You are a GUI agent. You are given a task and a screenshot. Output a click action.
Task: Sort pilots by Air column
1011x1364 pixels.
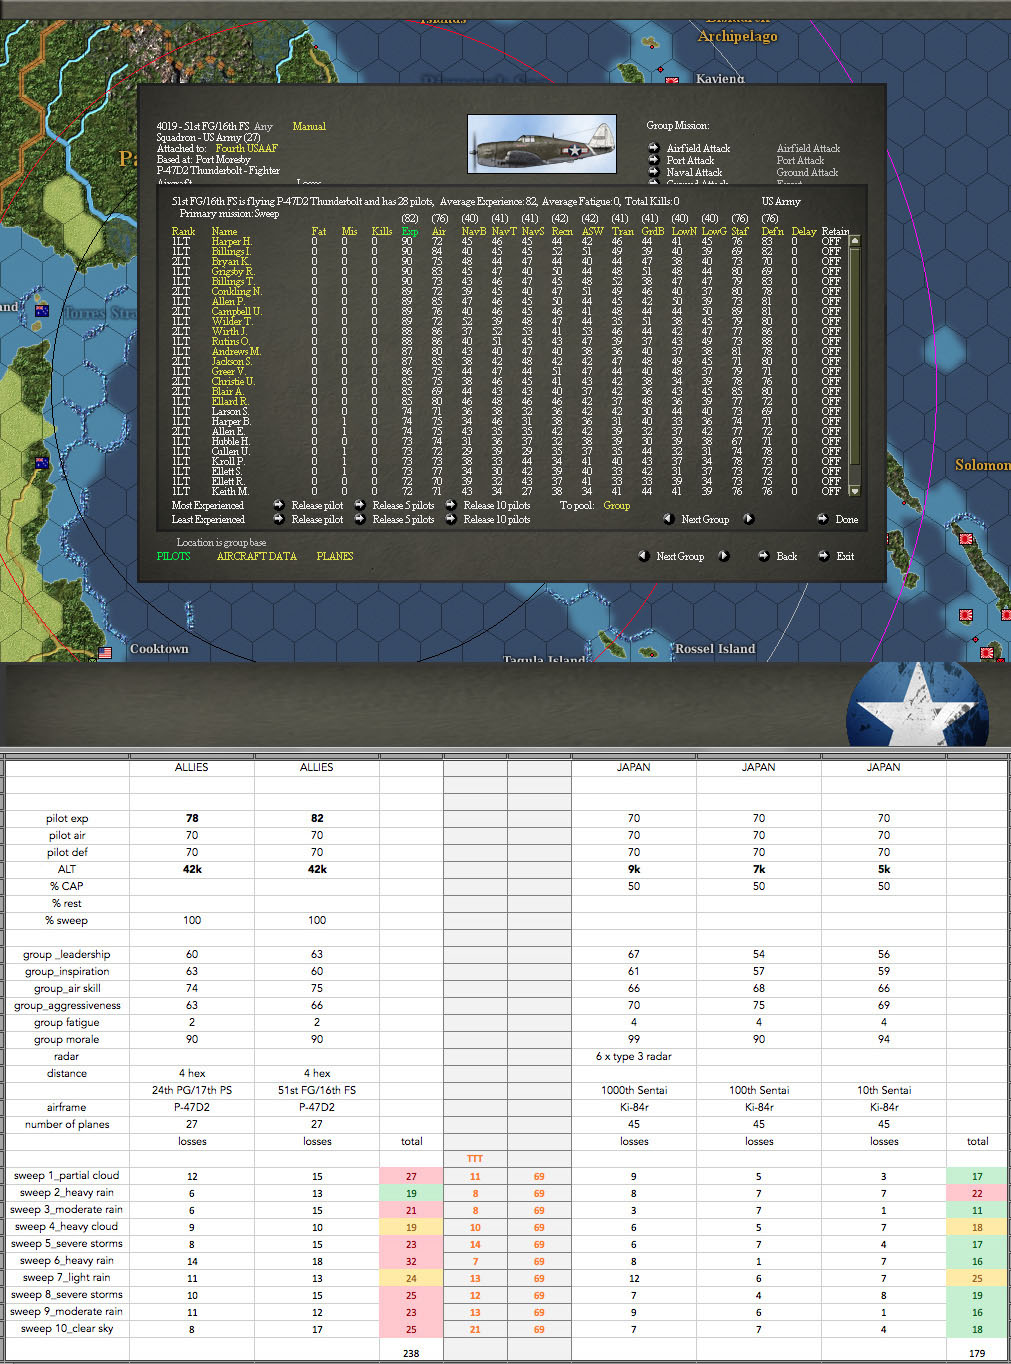(438, 231)
